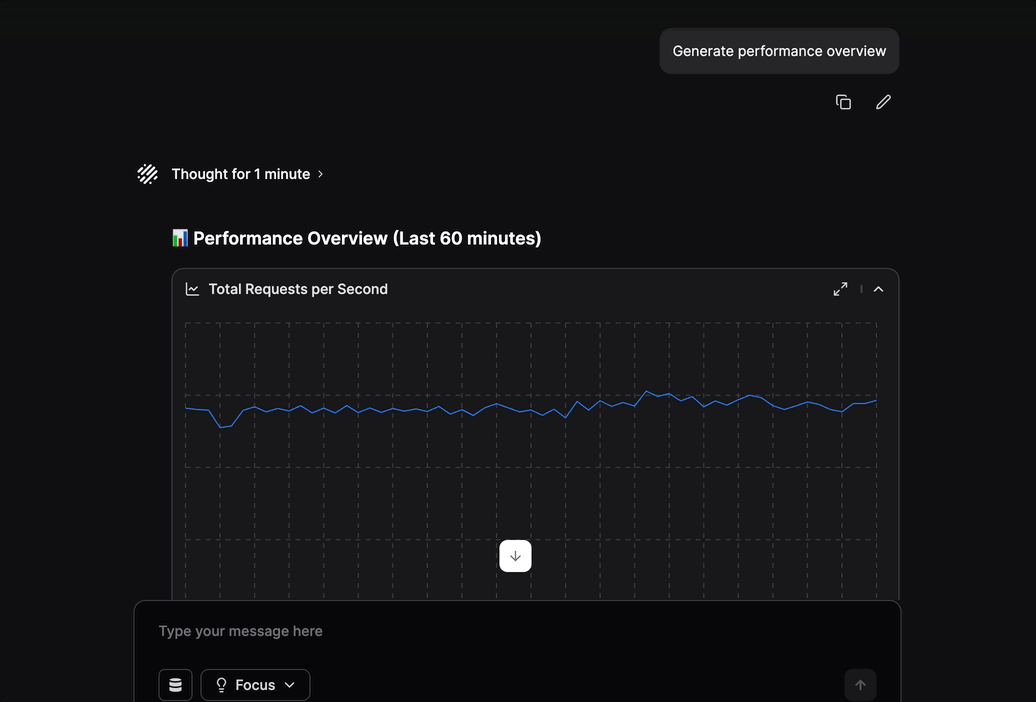Click the Performance Overview (Last 60 minutes) heading
The image size is (1036, 702).
pos(367,238)
